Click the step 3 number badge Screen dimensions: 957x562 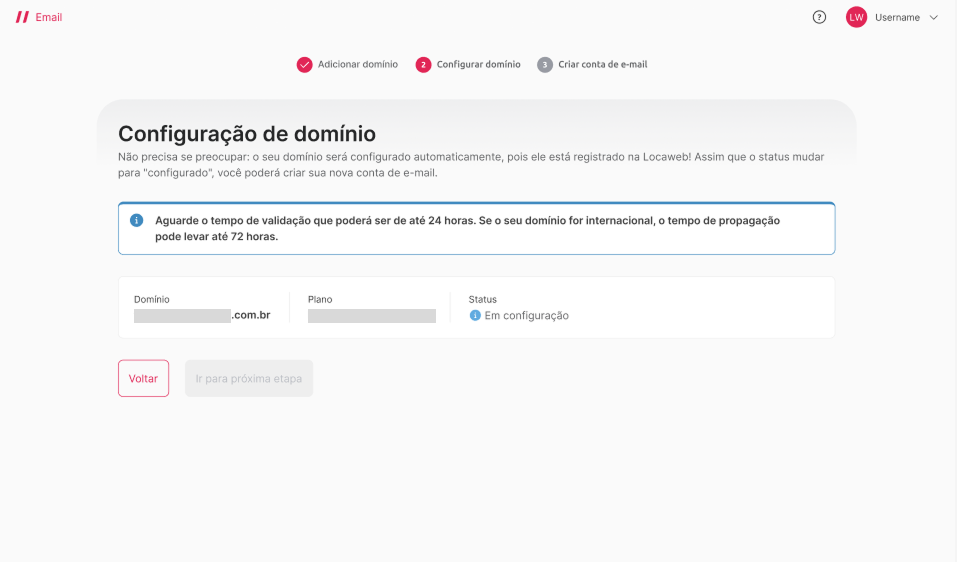pyautogui.click(x=545, y=65)
